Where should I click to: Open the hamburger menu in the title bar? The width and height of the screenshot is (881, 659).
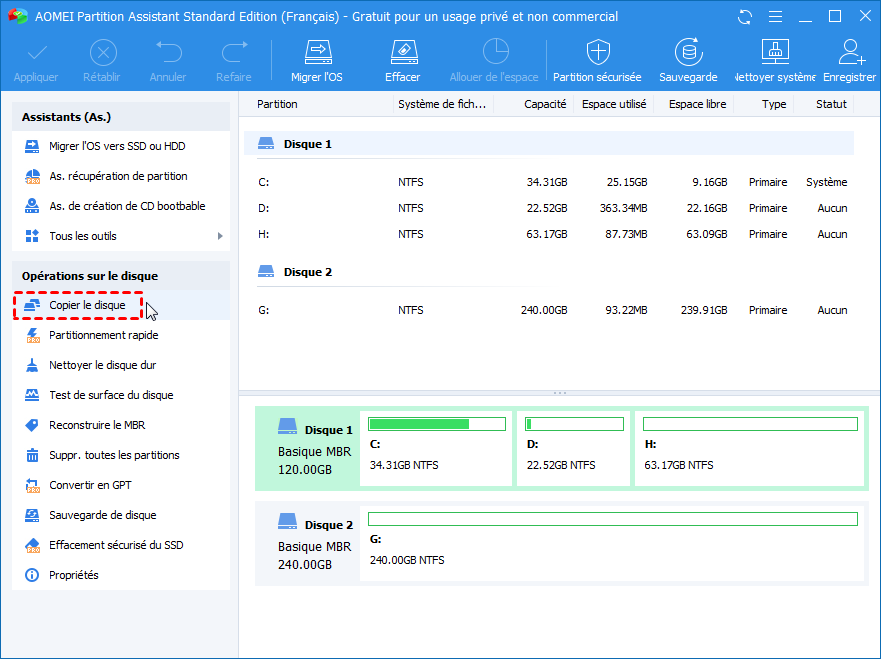[x=774, y=16]
